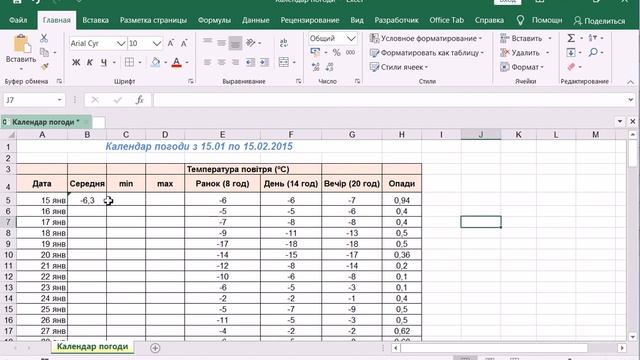Screen dimensions: 640x360
Task: Click the red Font color A icon
Action: (x=176, y=62)
